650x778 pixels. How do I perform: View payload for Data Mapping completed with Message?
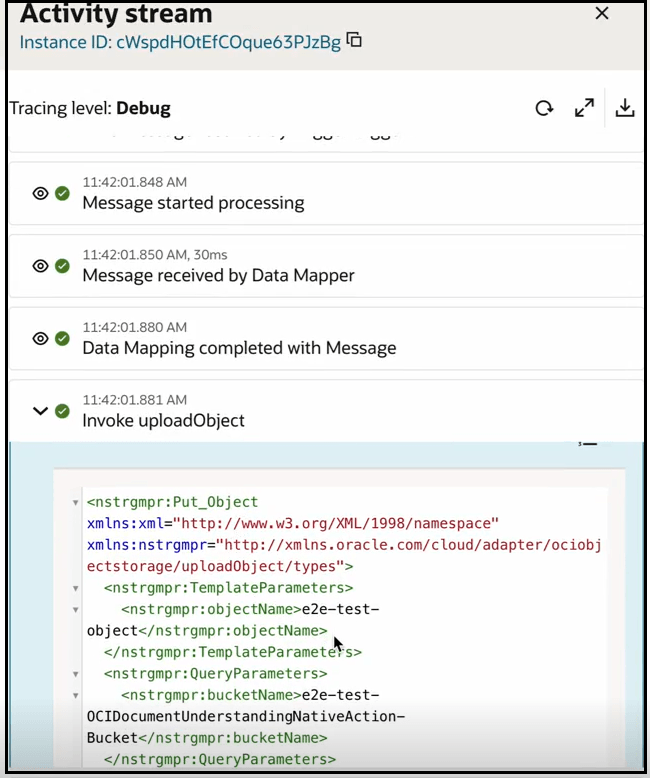(x=40, y=338)
